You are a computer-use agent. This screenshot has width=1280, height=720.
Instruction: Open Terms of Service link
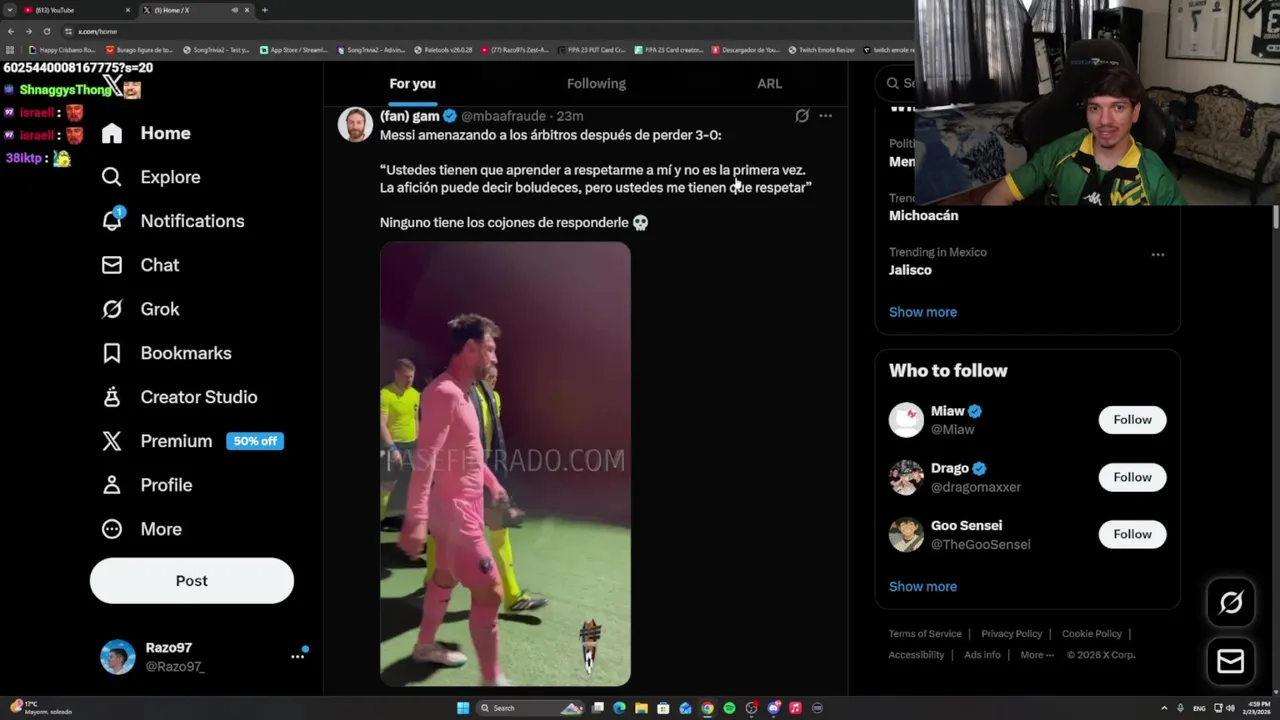point(925,634)
